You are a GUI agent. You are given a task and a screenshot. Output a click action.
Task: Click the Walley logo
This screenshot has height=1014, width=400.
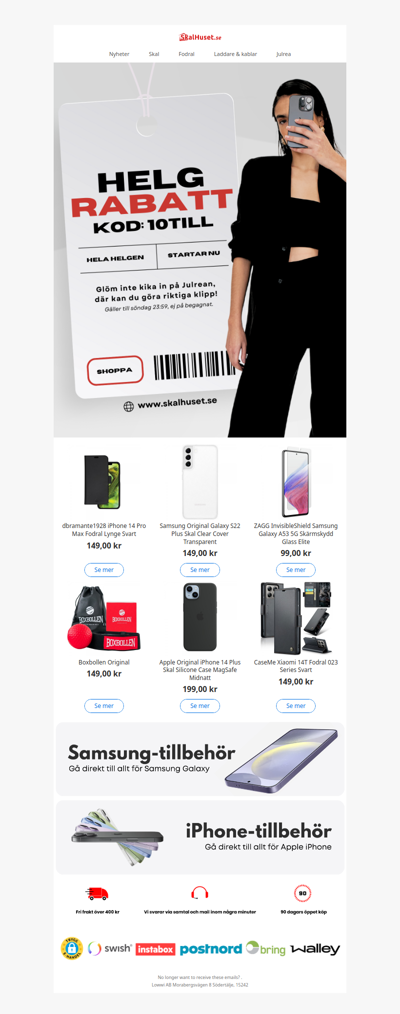coord(315,949)
